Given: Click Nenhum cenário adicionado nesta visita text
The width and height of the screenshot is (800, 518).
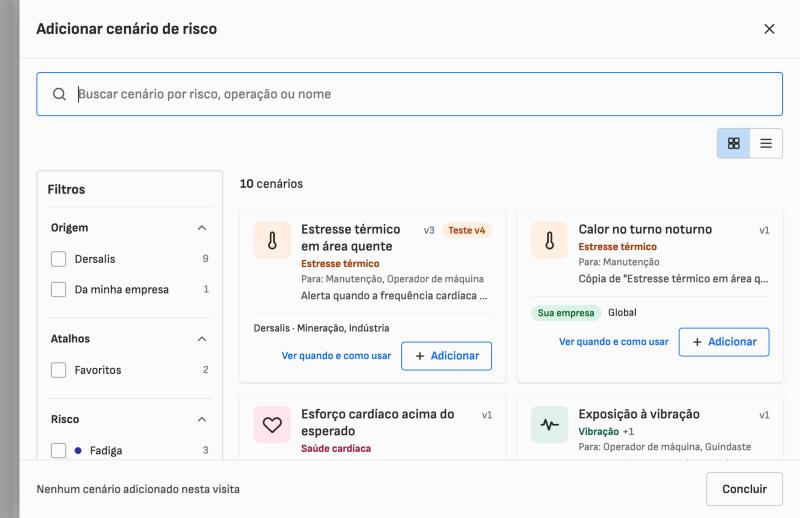Looking at the screenshot, I should (138, 489).
